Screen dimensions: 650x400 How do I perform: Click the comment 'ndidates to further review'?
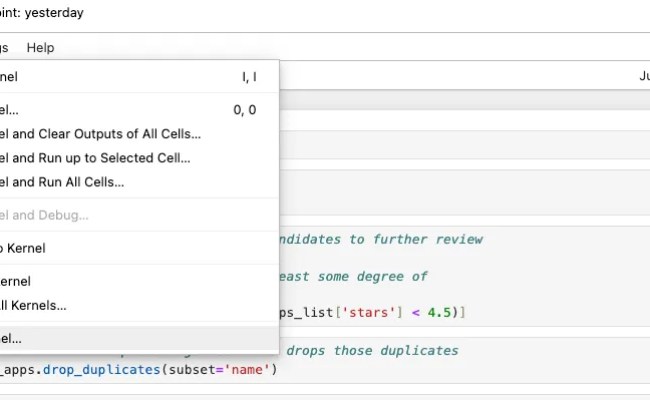[381, 239]
